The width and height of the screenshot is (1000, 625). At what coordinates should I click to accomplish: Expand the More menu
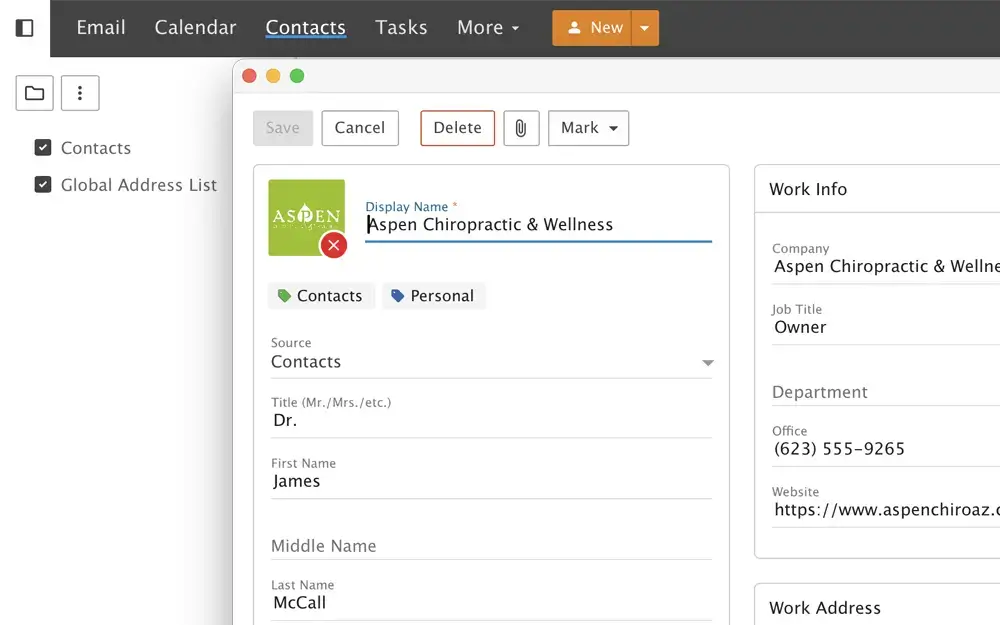tap(488, 27)
